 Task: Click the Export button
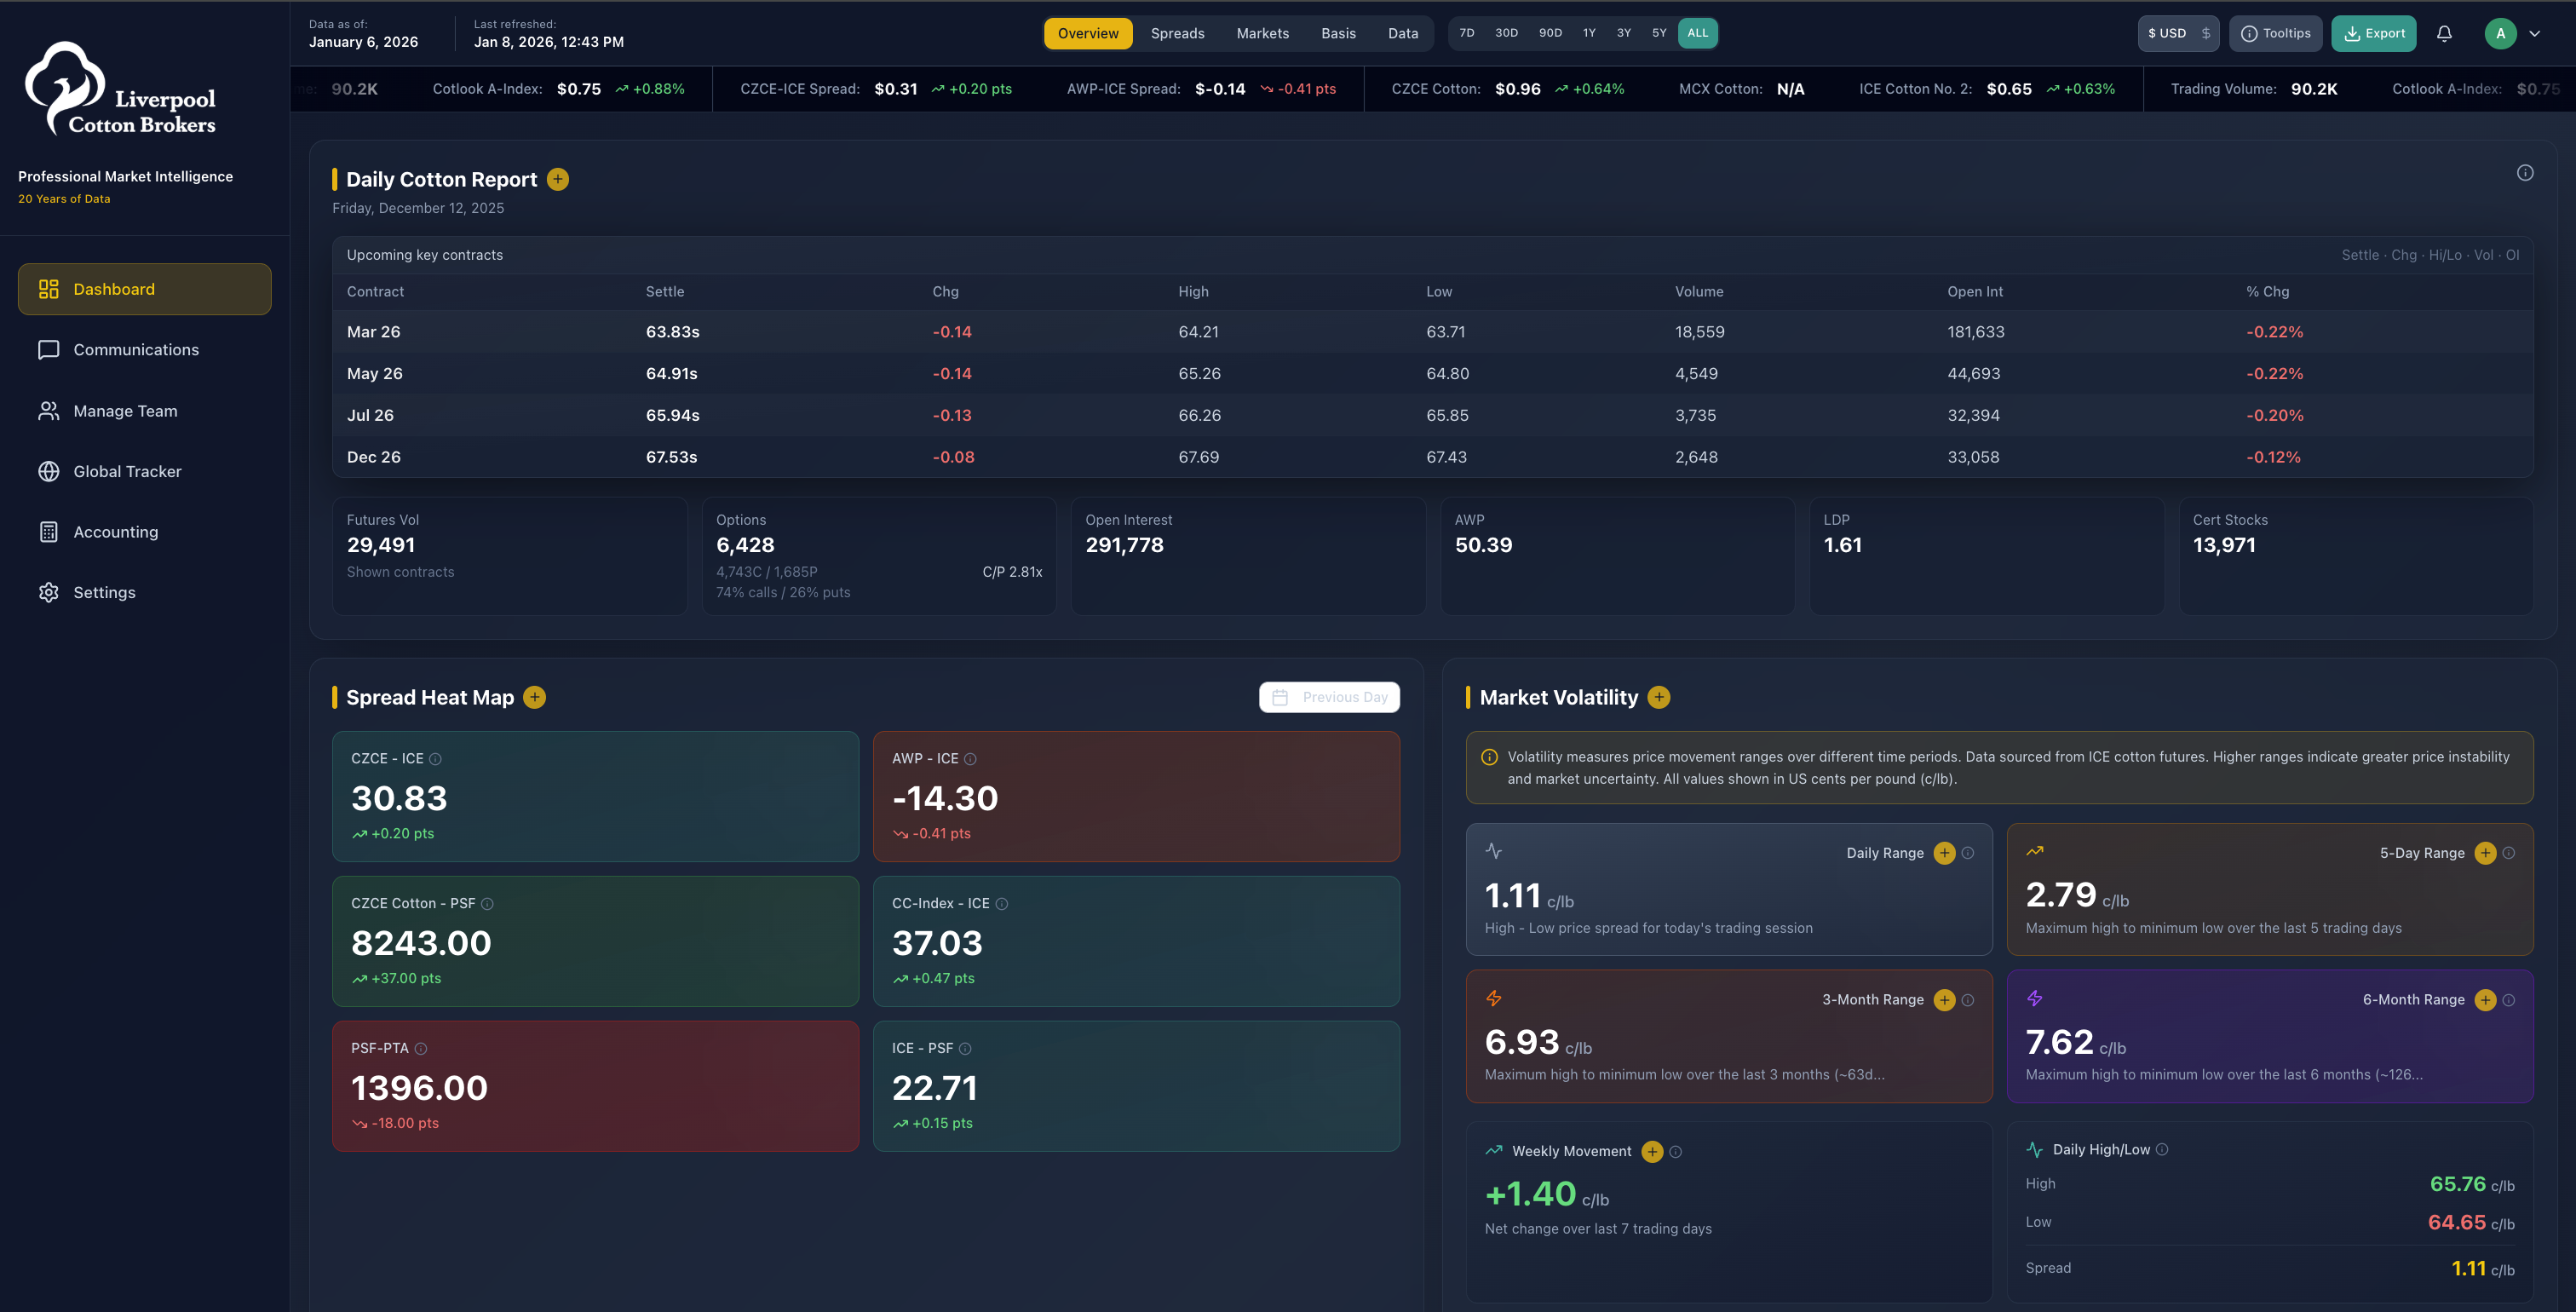2373,33
